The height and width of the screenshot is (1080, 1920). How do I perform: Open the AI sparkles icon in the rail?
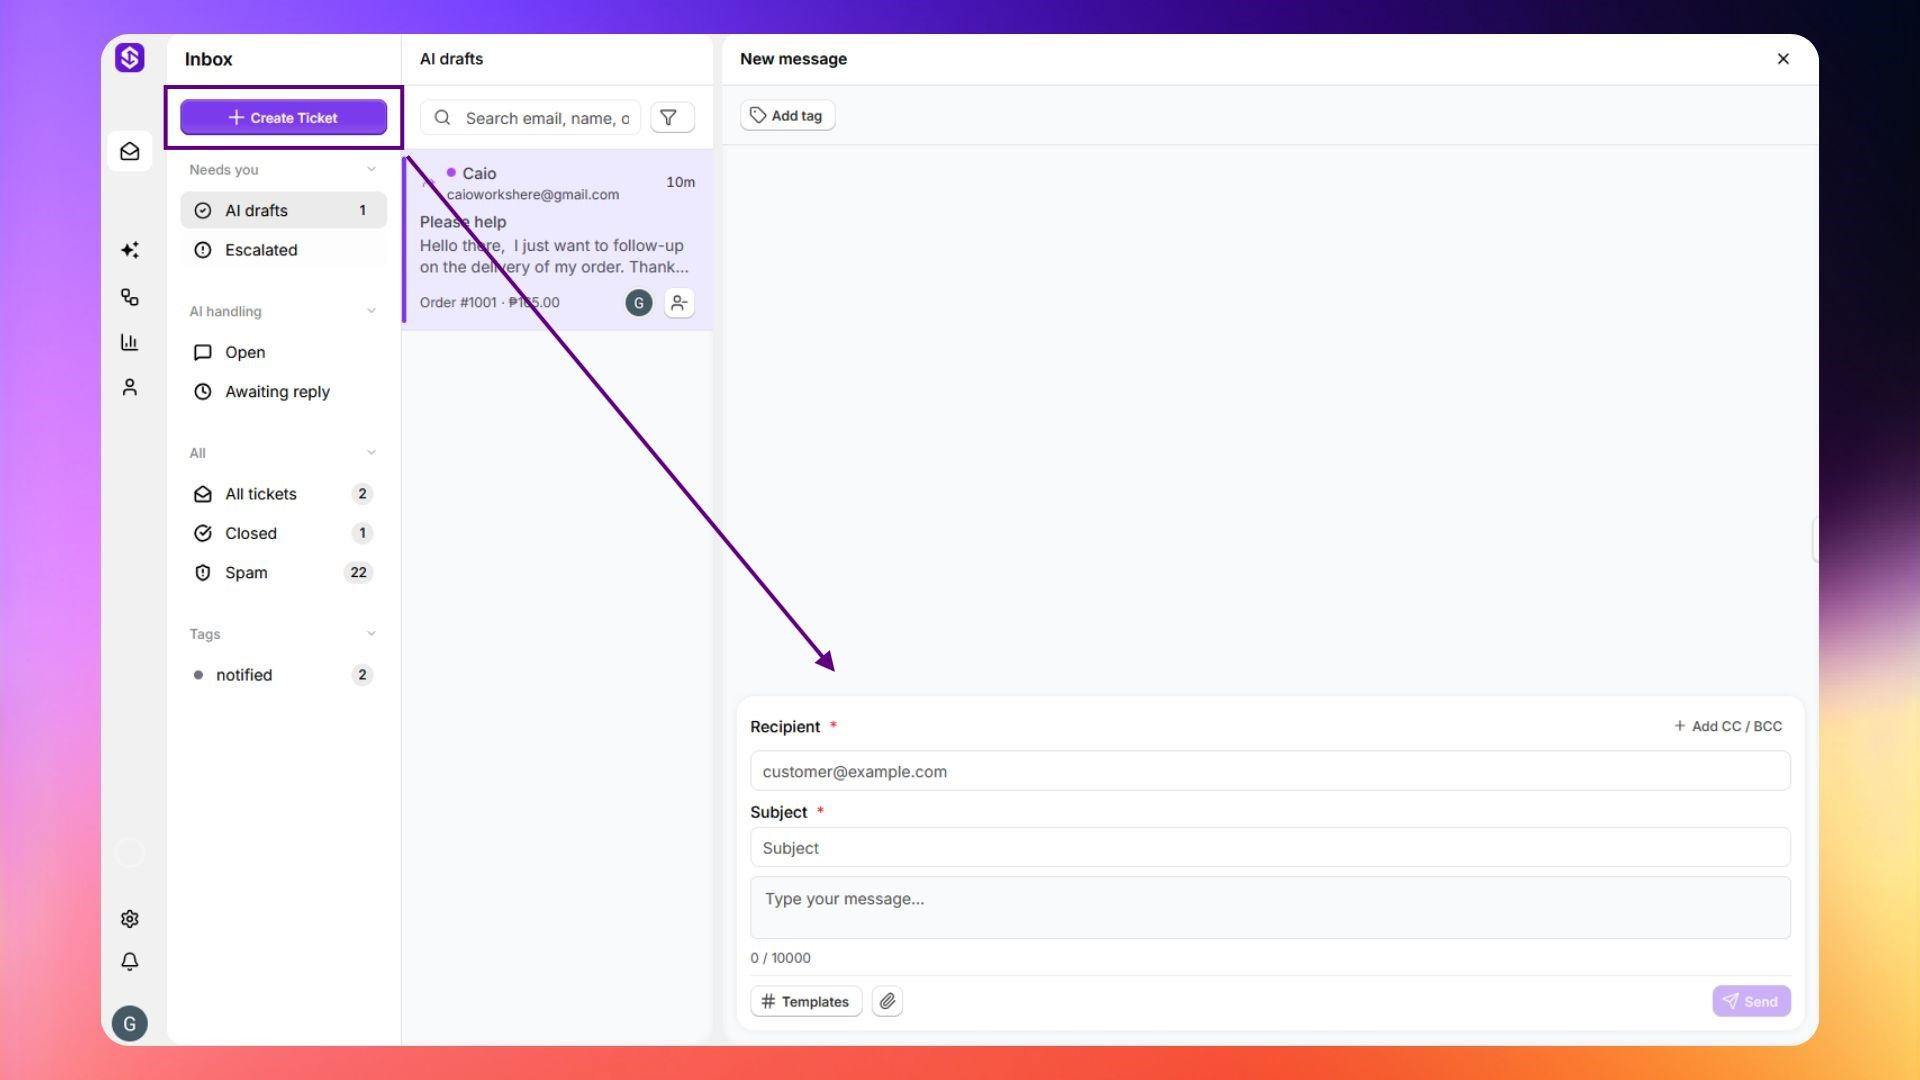pos(130,250)
